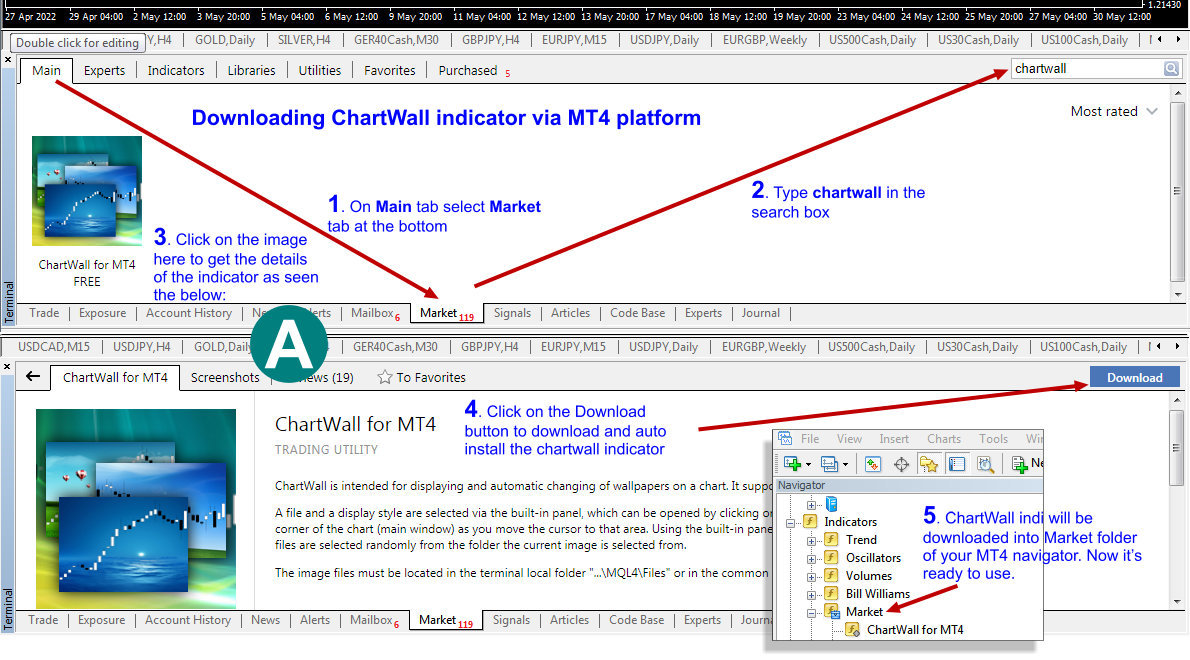Open the Screenshots tab
Viewport: 1190px width, 660px height.
(x=225, y=377)
